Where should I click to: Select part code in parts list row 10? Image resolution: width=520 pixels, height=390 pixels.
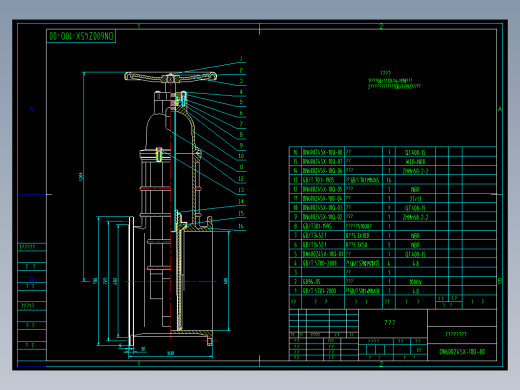pos(323,208)
